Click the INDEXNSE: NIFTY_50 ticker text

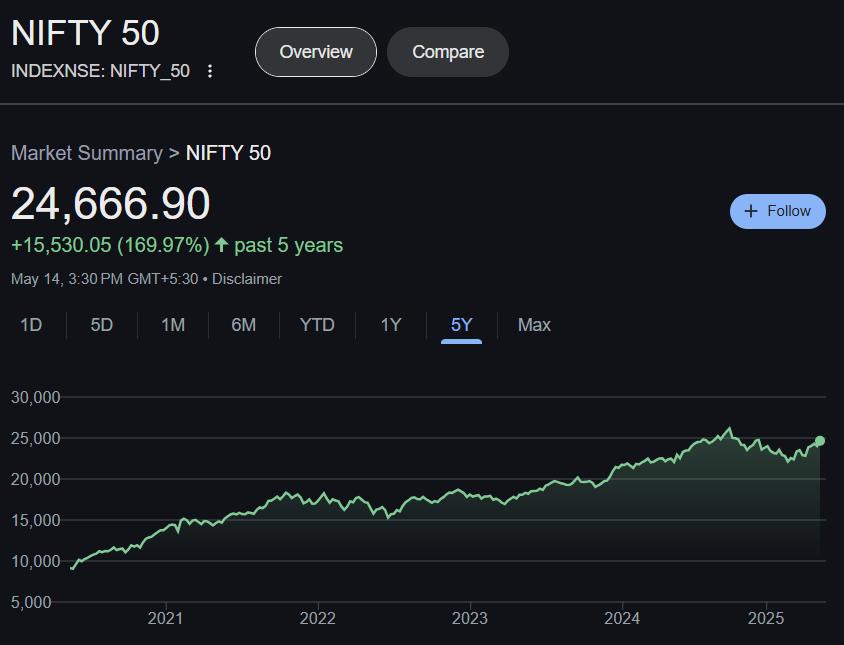tap(100, 71)
